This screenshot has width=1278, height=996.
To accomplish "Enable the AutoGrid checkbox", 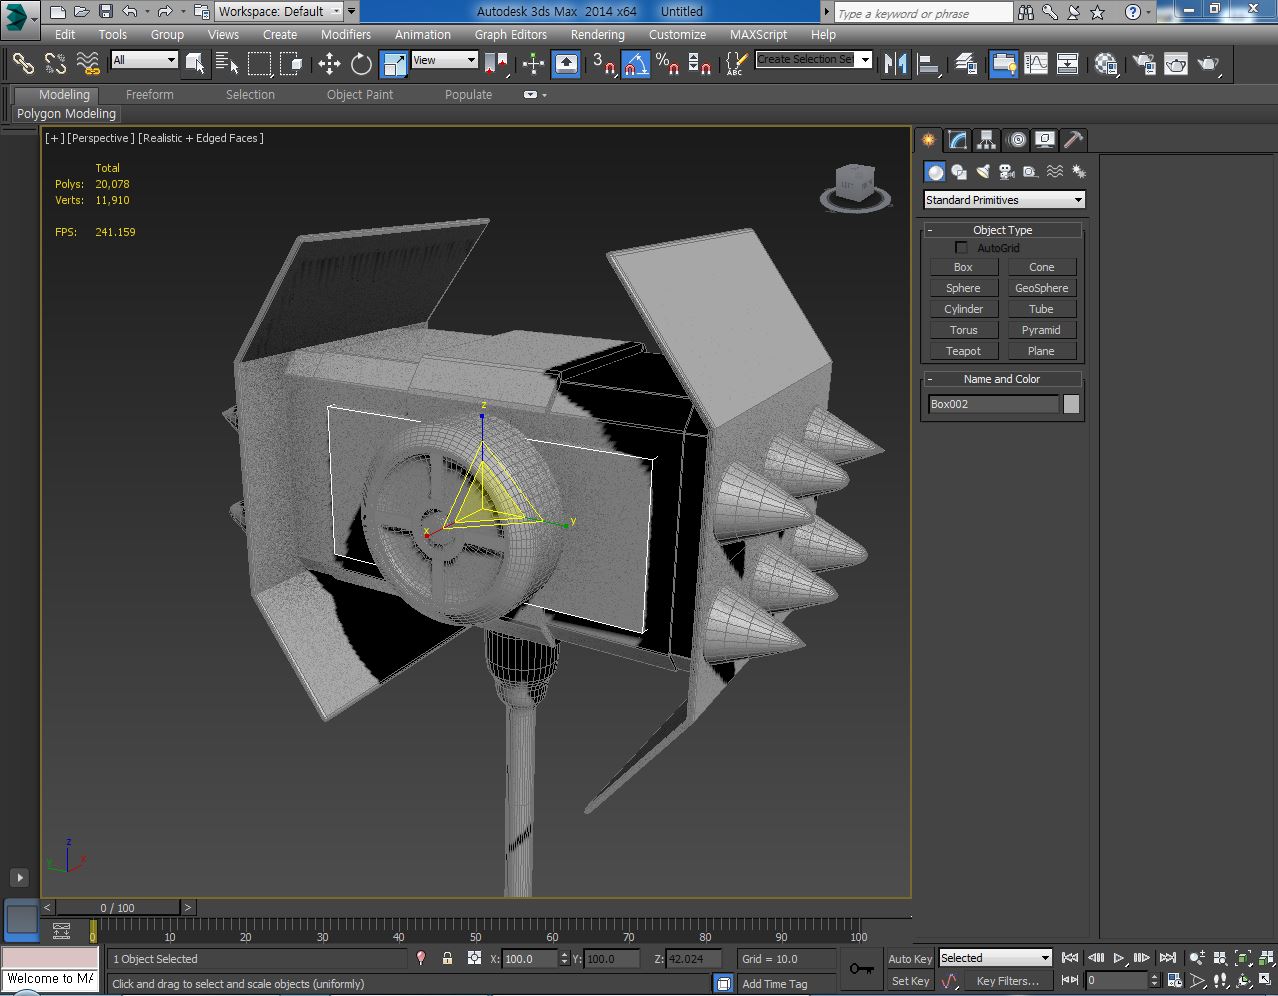I will pyautogui.click(x=962, y=248).
